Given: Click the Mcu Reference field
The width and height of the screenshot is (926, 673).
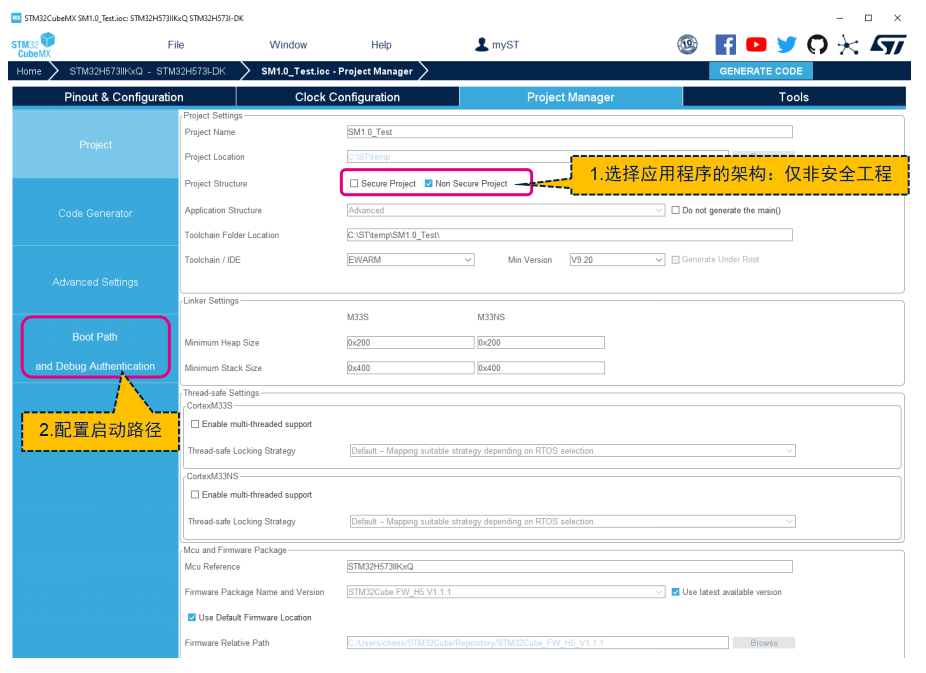Looking at the screenshot, I should tap(569, 567).
